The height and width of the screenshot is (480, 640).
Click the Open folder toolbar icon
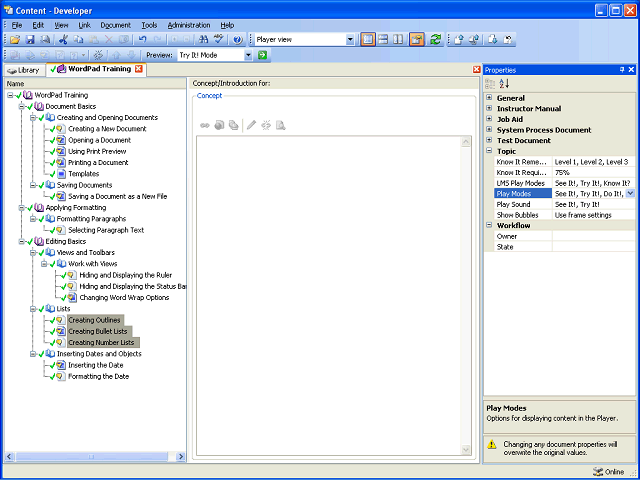point(15,40)
